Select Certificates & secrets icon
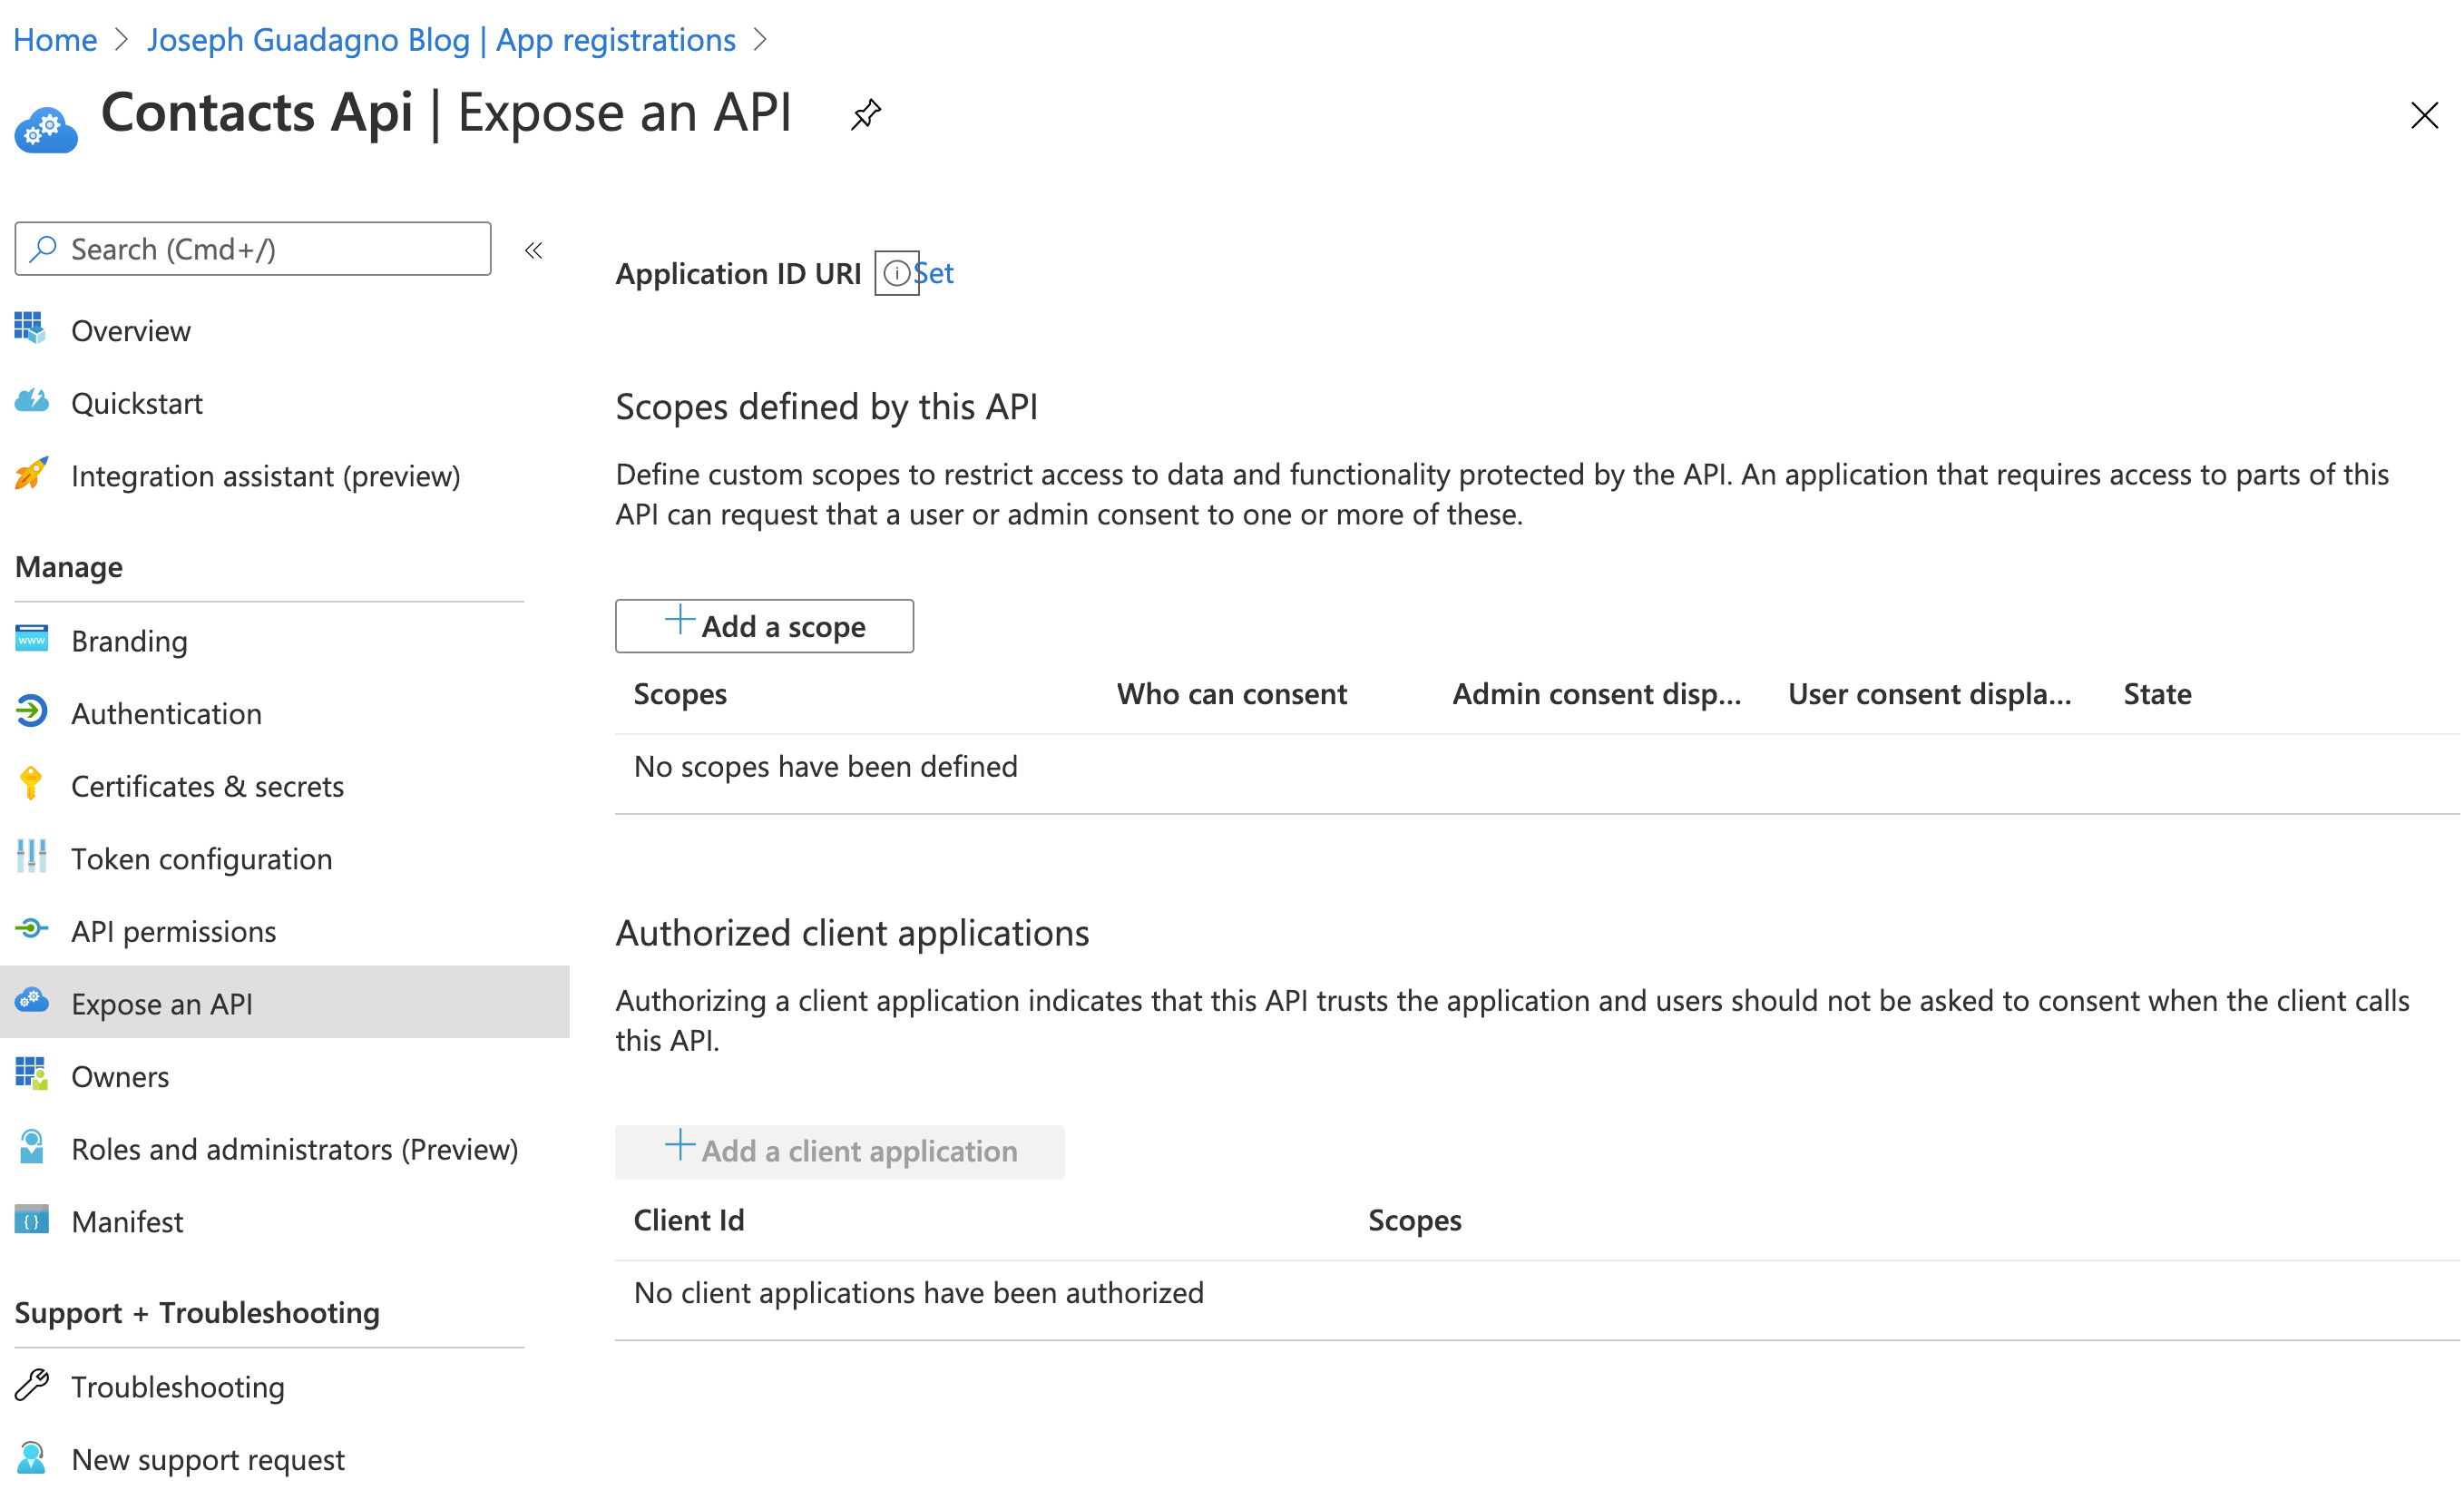The width and height of the screenshot is (2464, 1490). coord(30,786)
